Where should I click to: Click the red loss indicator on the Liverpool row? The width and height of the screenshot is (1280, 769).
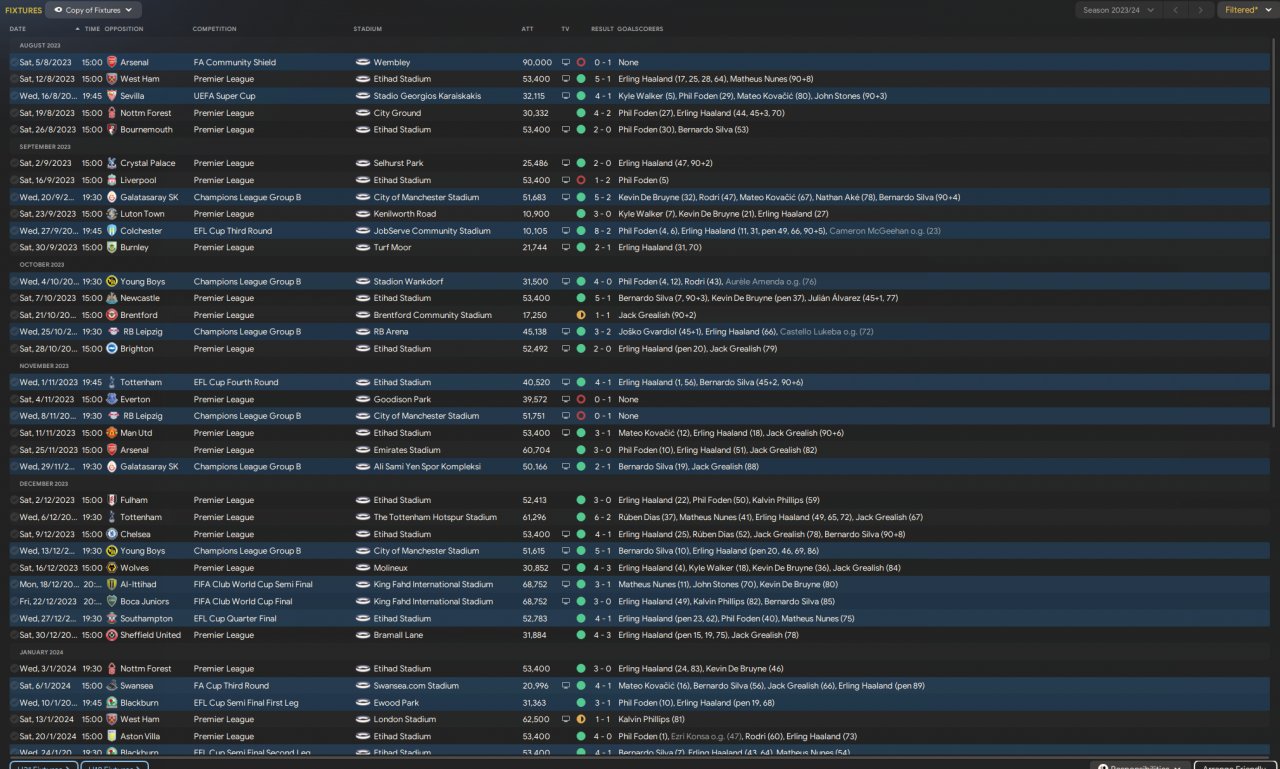click(x=581, y=180)
